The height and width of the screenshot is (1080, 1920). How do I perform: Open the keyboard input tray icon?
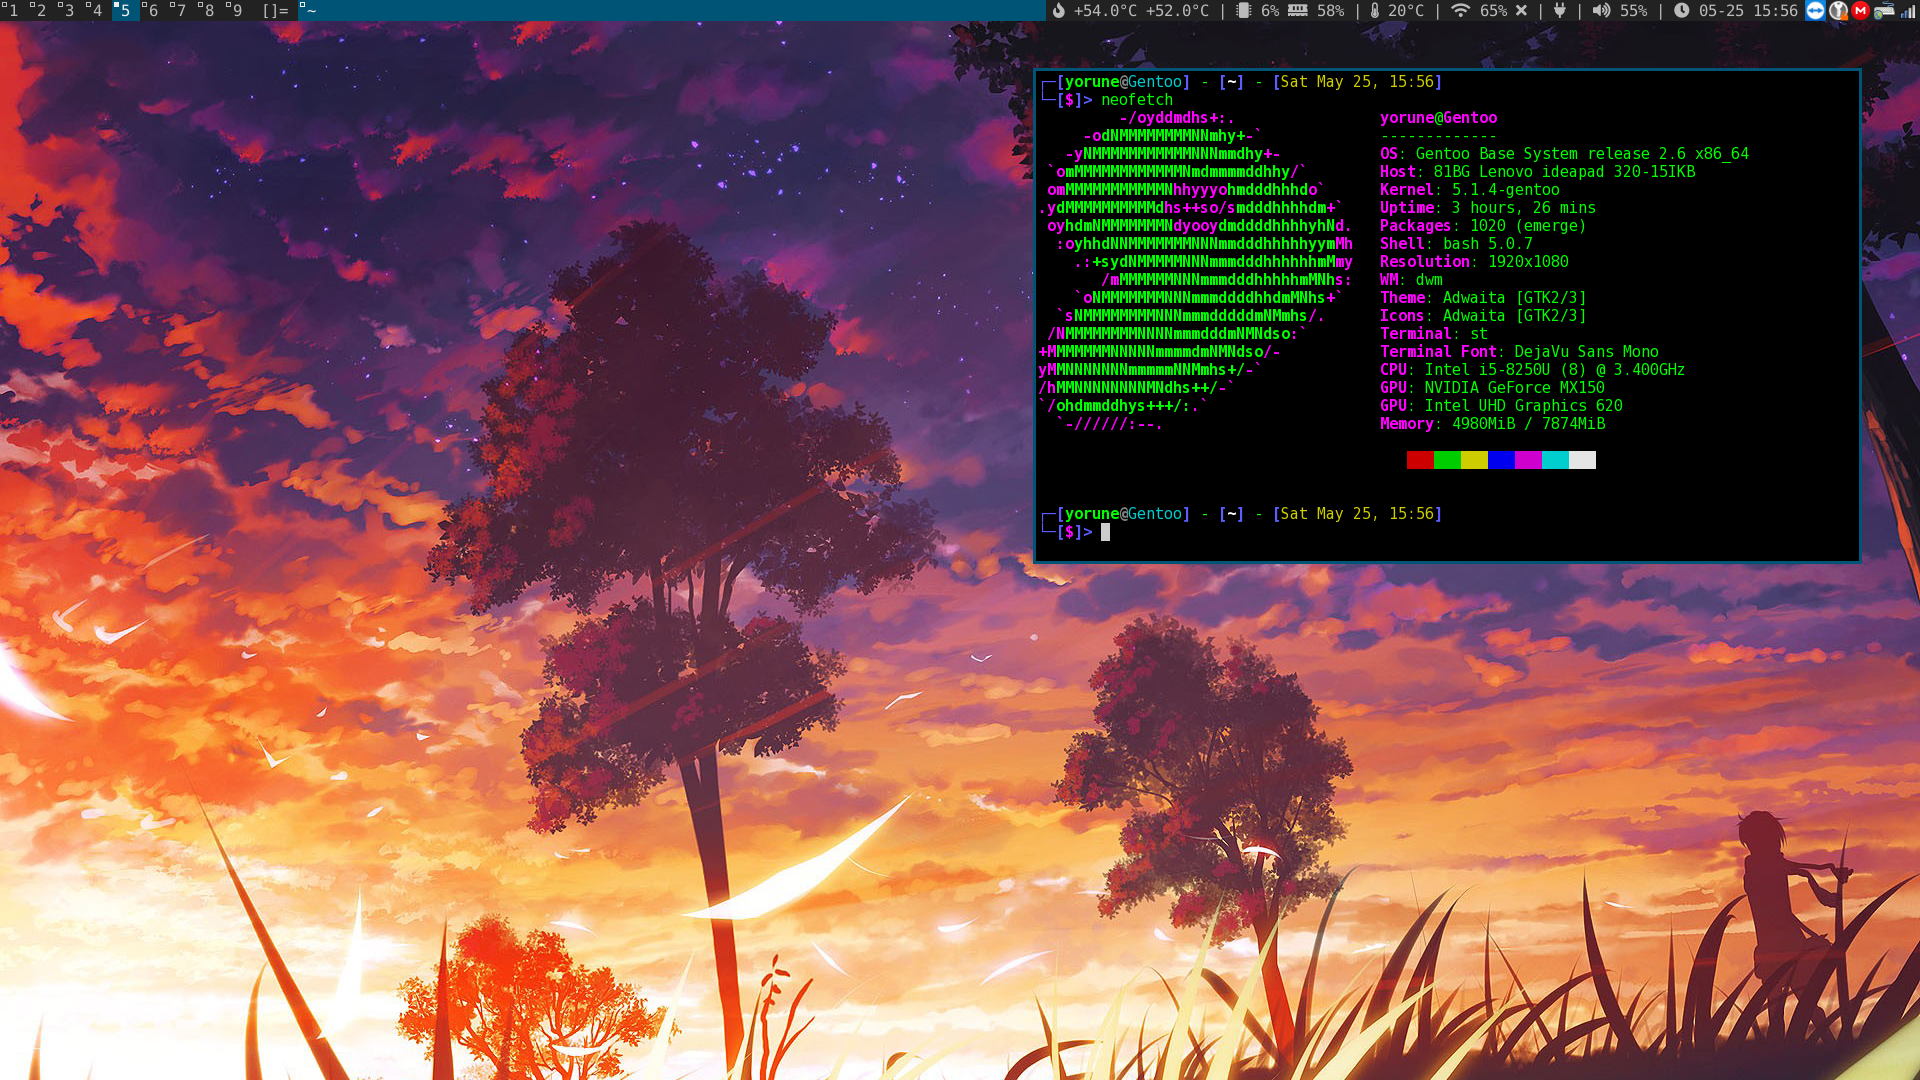[x=1884, y=11]
